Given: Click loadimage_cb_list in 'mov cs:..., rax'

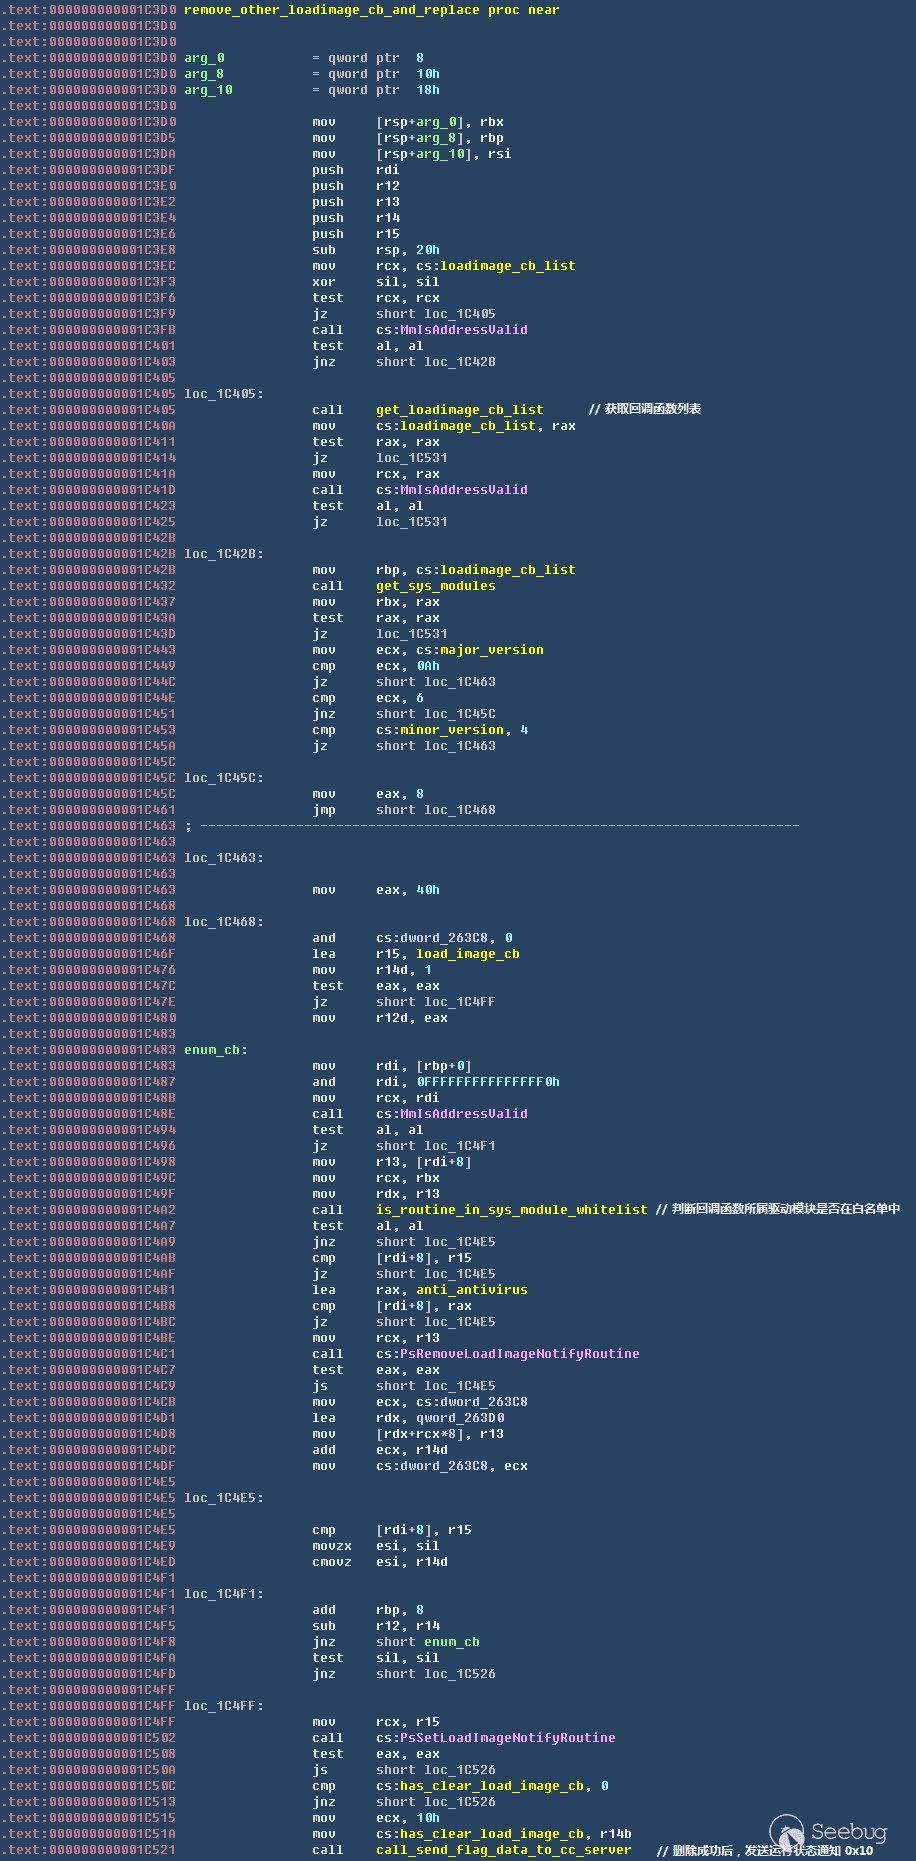Looking at the screenshot, I should pyautogui.click(x=468, y=426).
